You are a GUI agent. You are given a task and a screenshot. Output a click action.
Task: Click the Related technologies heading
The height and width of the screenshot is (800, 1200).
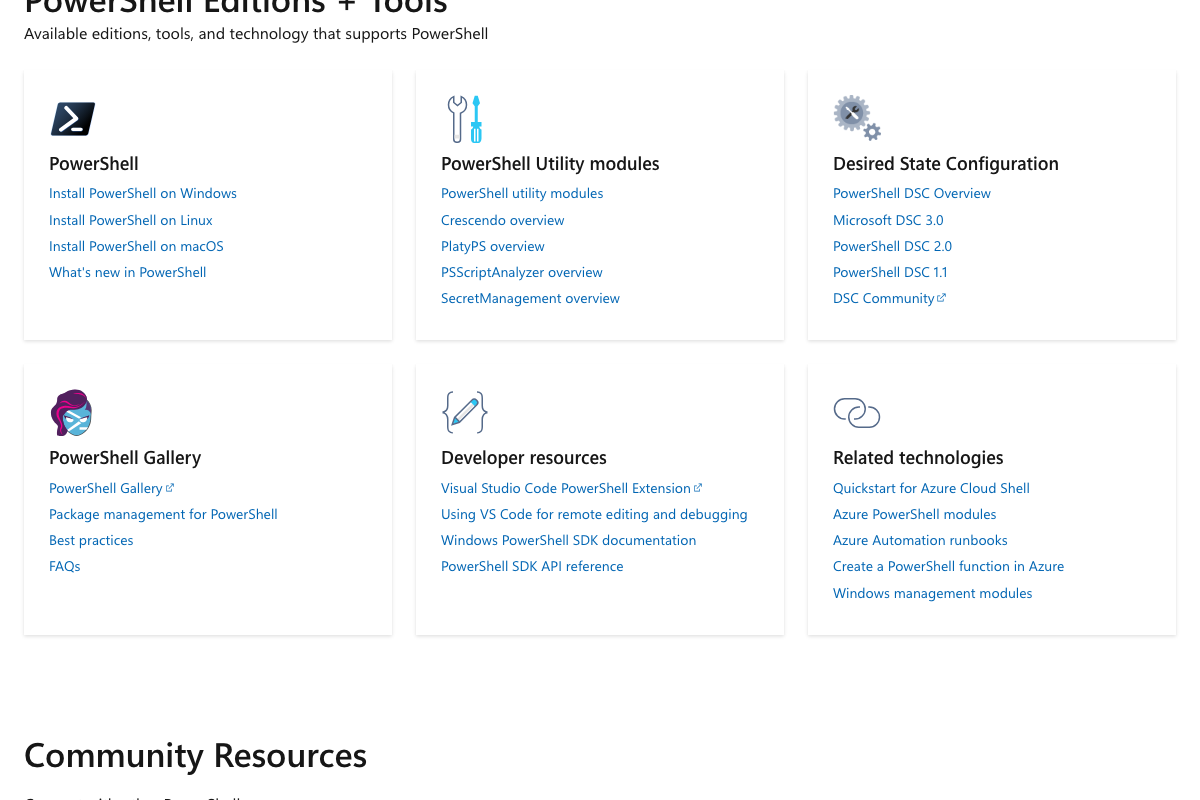click(x=918, y=458)
